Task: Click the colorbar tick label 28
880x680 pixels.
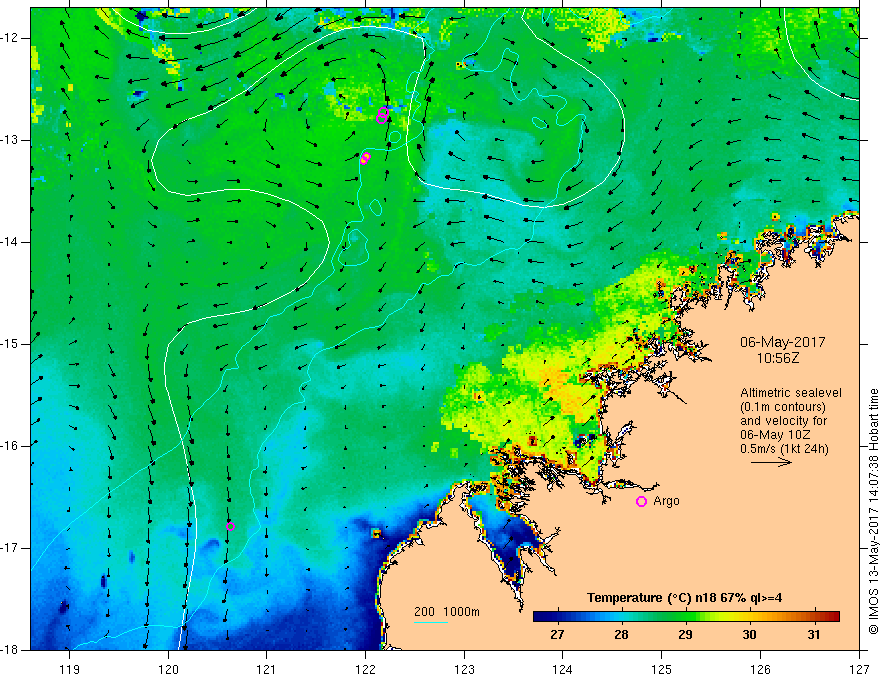Action: 621,635
